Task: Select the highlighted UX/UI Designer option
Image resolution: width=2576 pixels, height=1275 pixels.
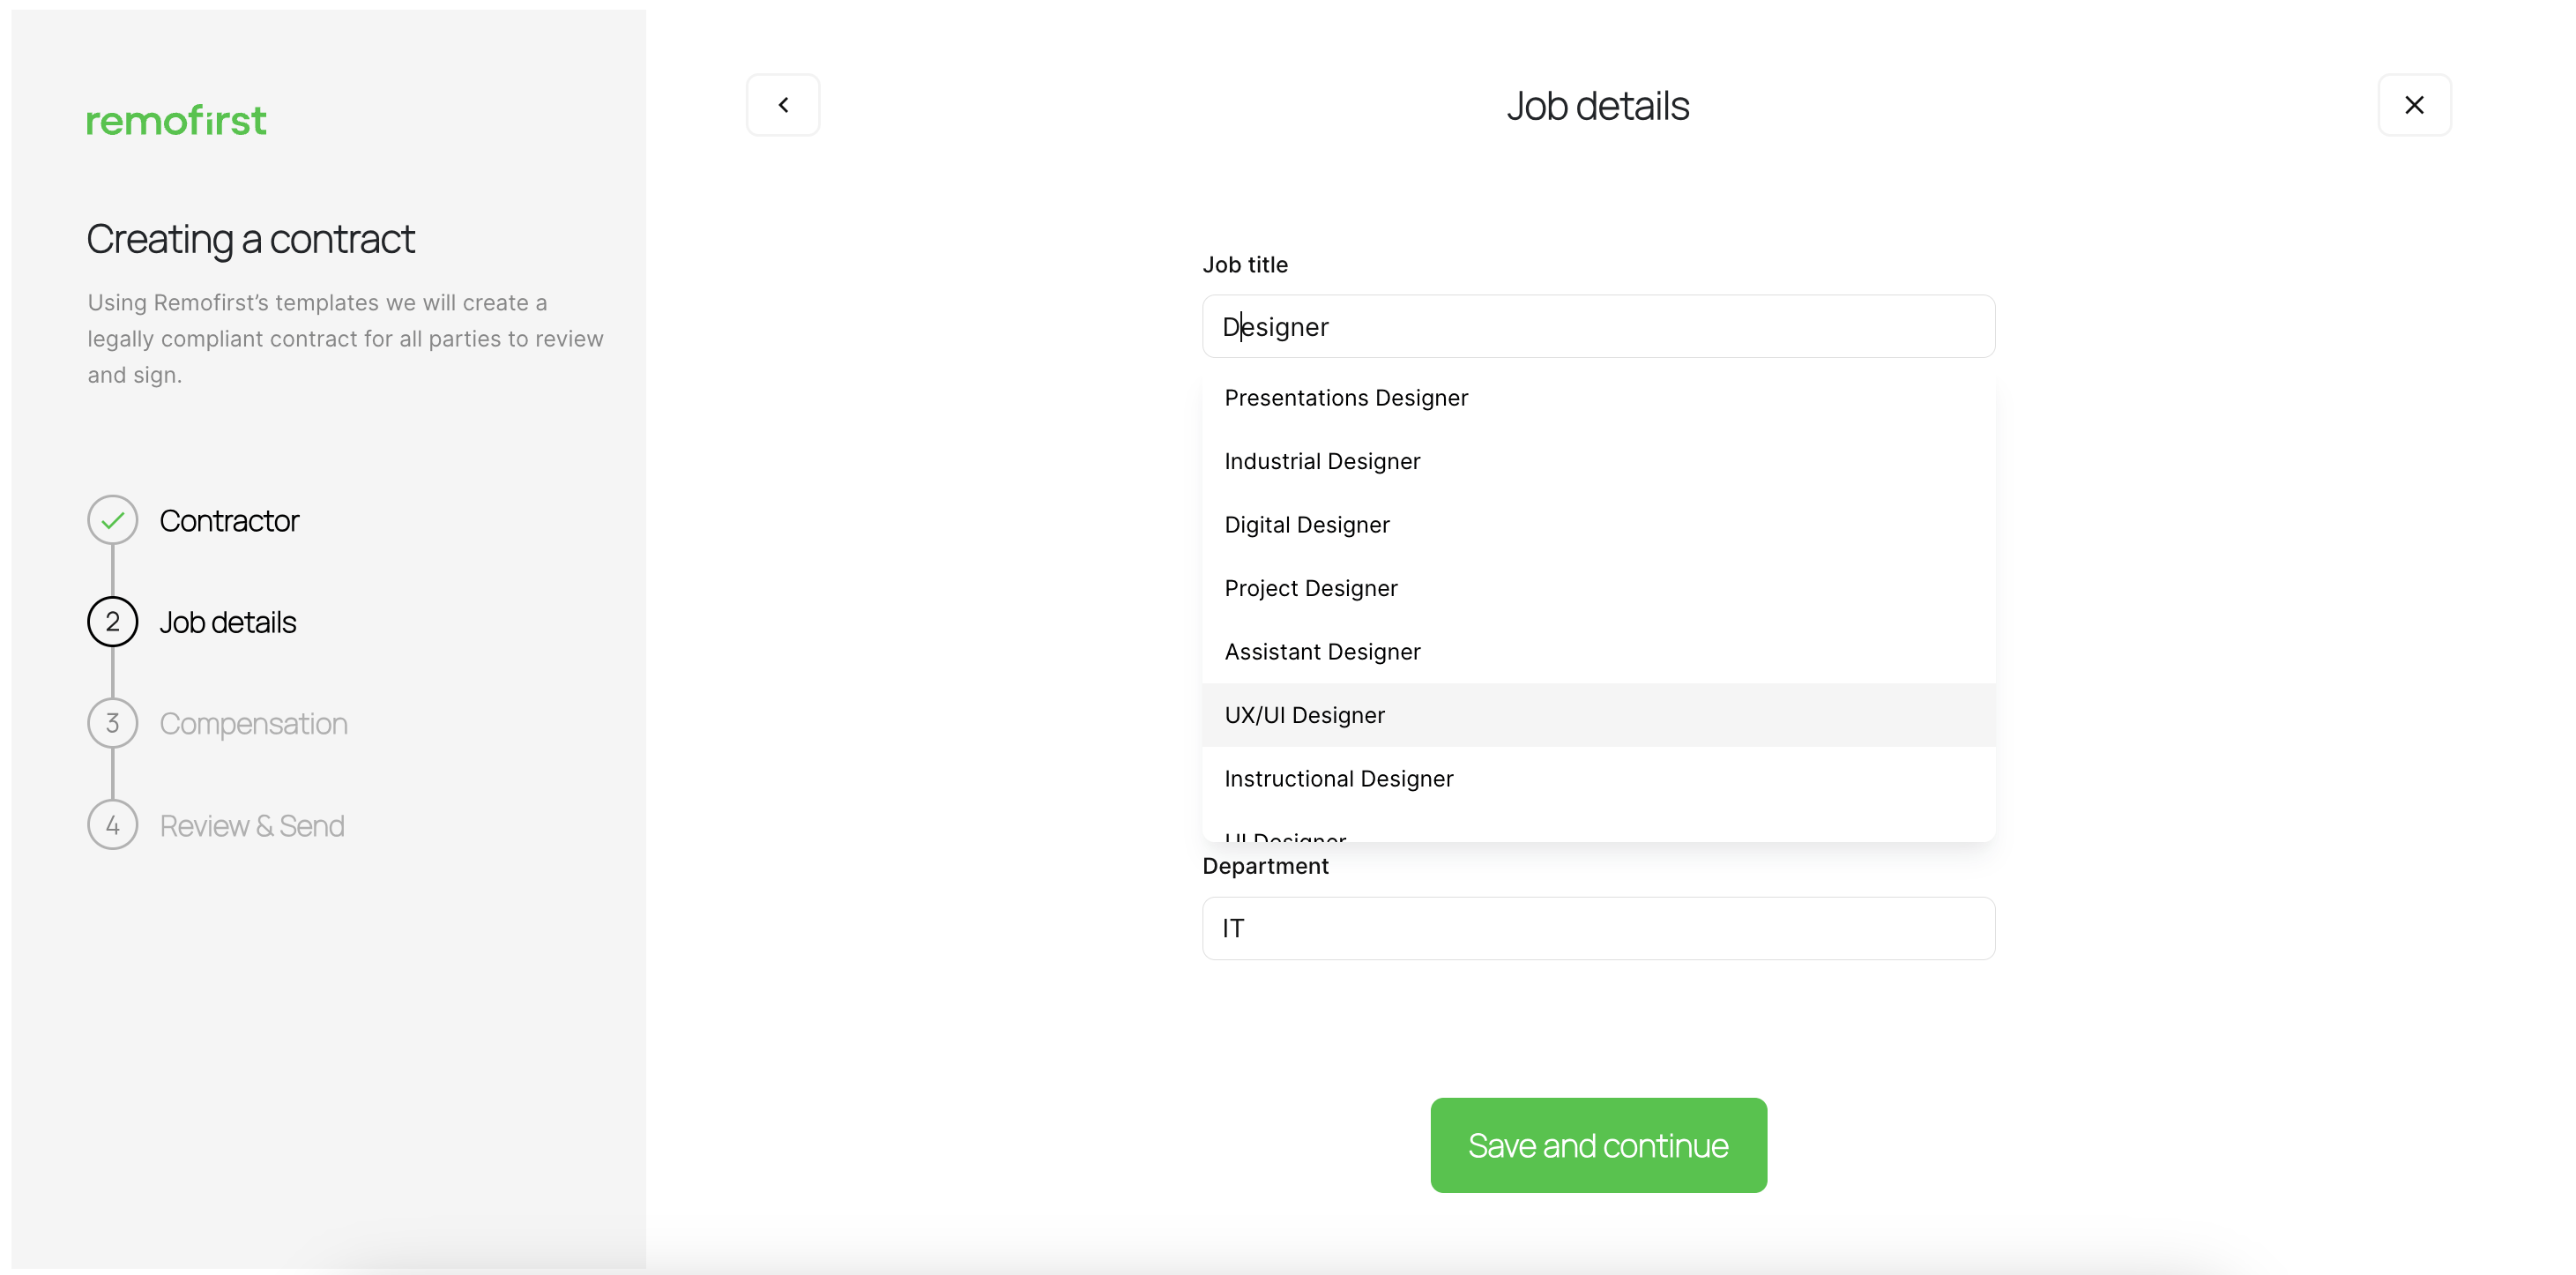Action: click(1304, 715)
